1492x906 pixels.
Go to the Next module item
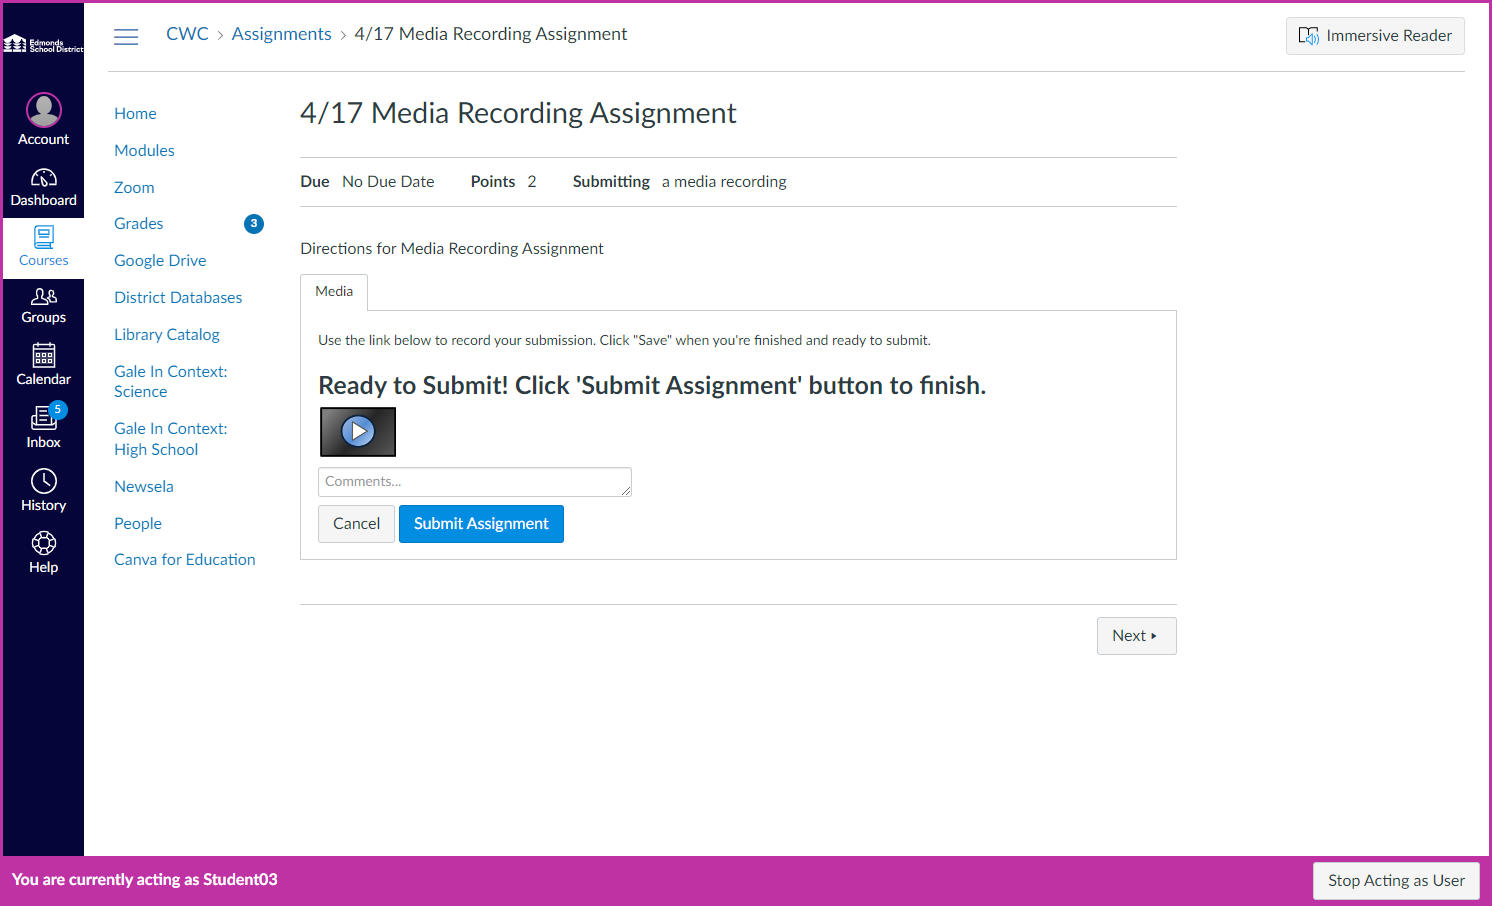1136,636
